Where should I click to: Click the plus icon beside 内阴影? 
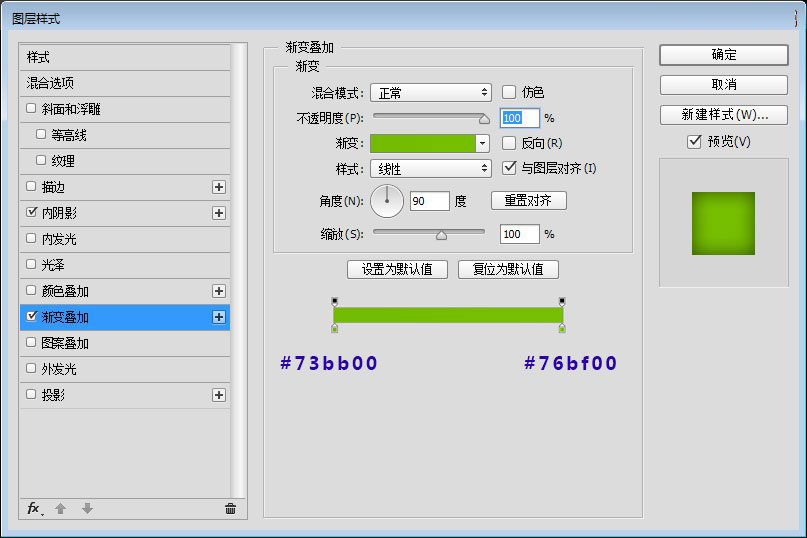click(x=219, y=213)
